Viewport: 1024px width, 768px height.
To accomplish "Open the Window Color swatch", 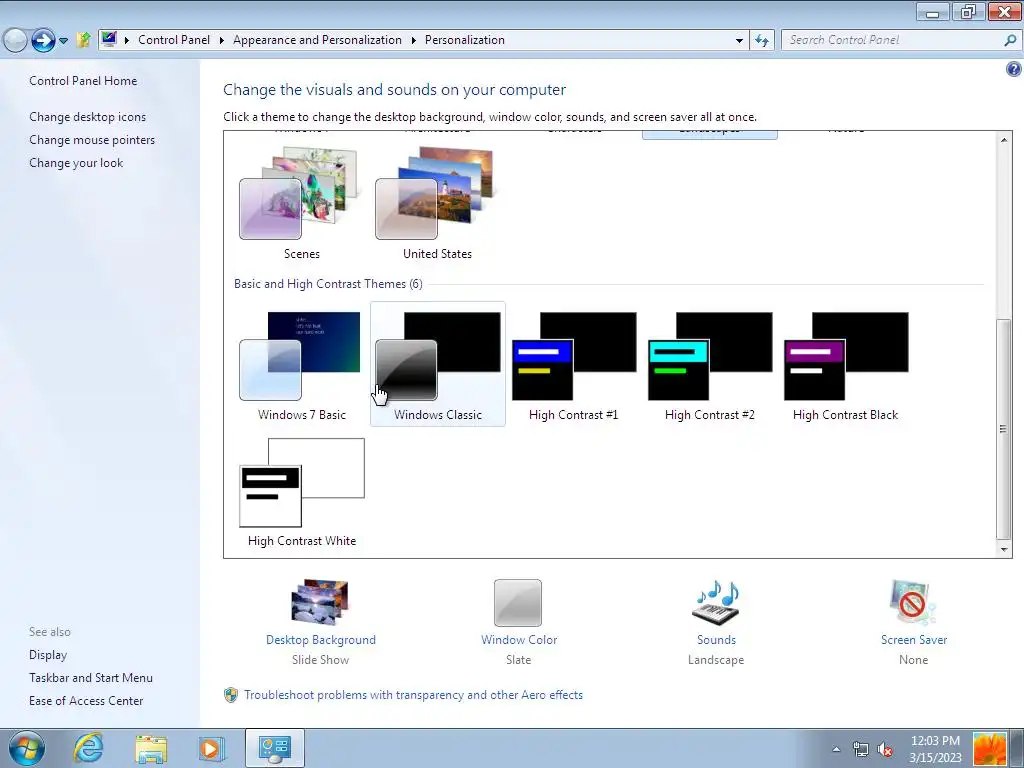I will coord(518,602).
